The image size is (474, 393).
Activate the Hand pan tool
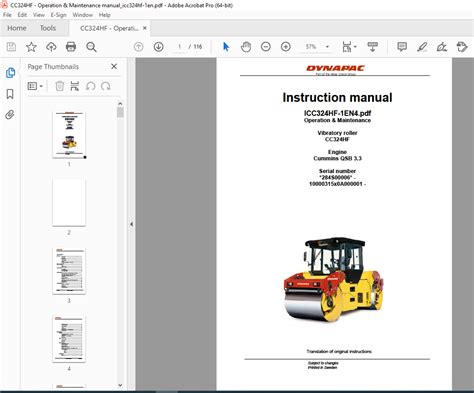246,47
